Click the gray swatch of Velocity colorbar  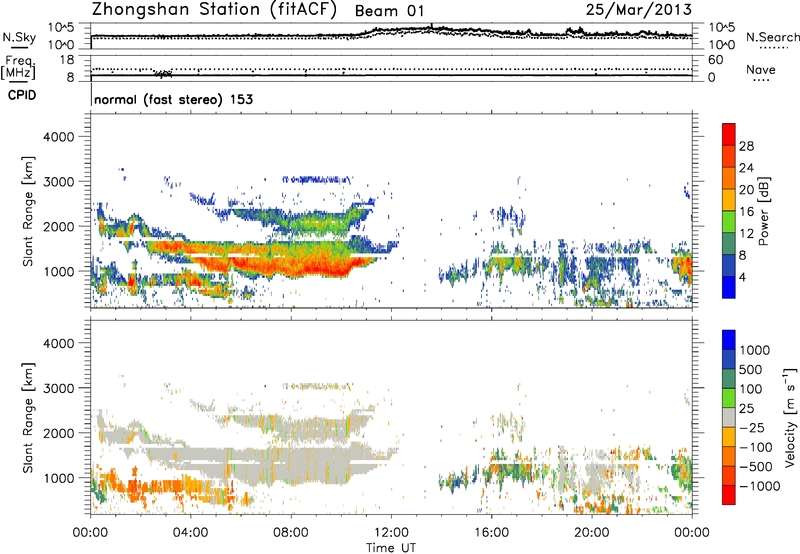(x=729, y=417)
